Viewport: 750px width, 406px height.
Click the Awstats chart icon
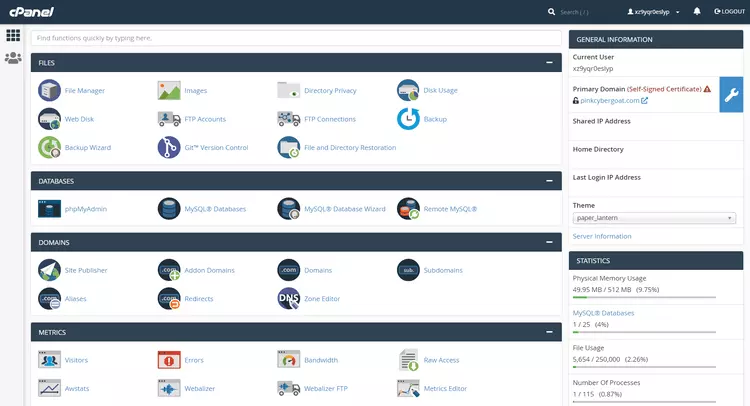[49, 388]
